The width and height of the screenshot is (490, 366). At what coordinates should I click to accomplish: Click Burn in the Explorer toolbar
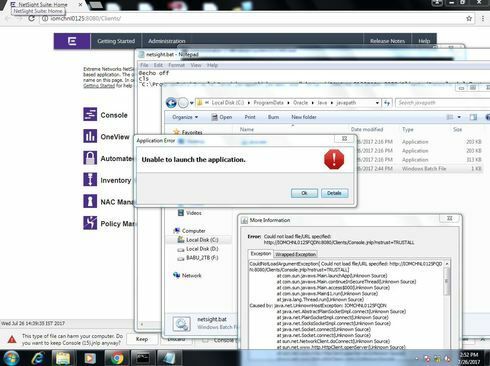[273, 117]
